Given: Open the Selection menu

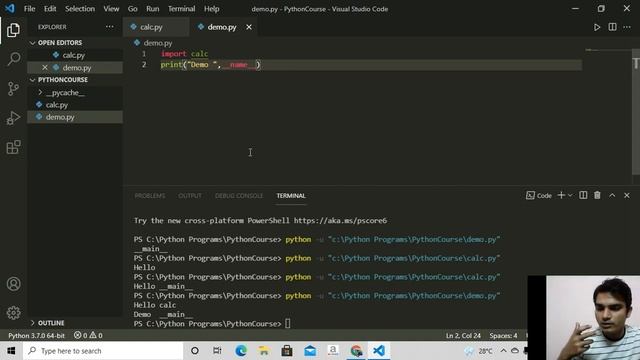Looking at the screenshot, I should click(x=80, y=9).
